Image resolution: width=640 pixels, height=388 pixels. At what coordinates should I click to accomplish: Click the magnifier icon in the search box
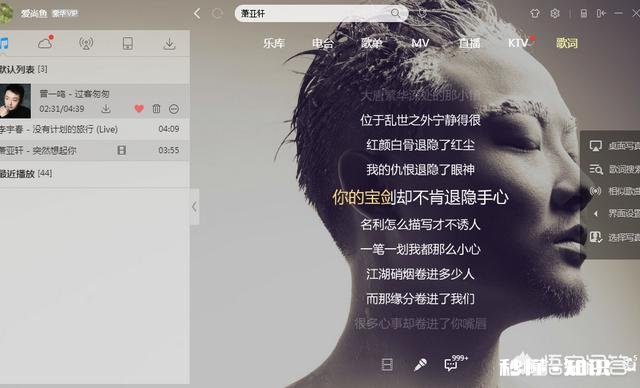(x=396, y=13)
